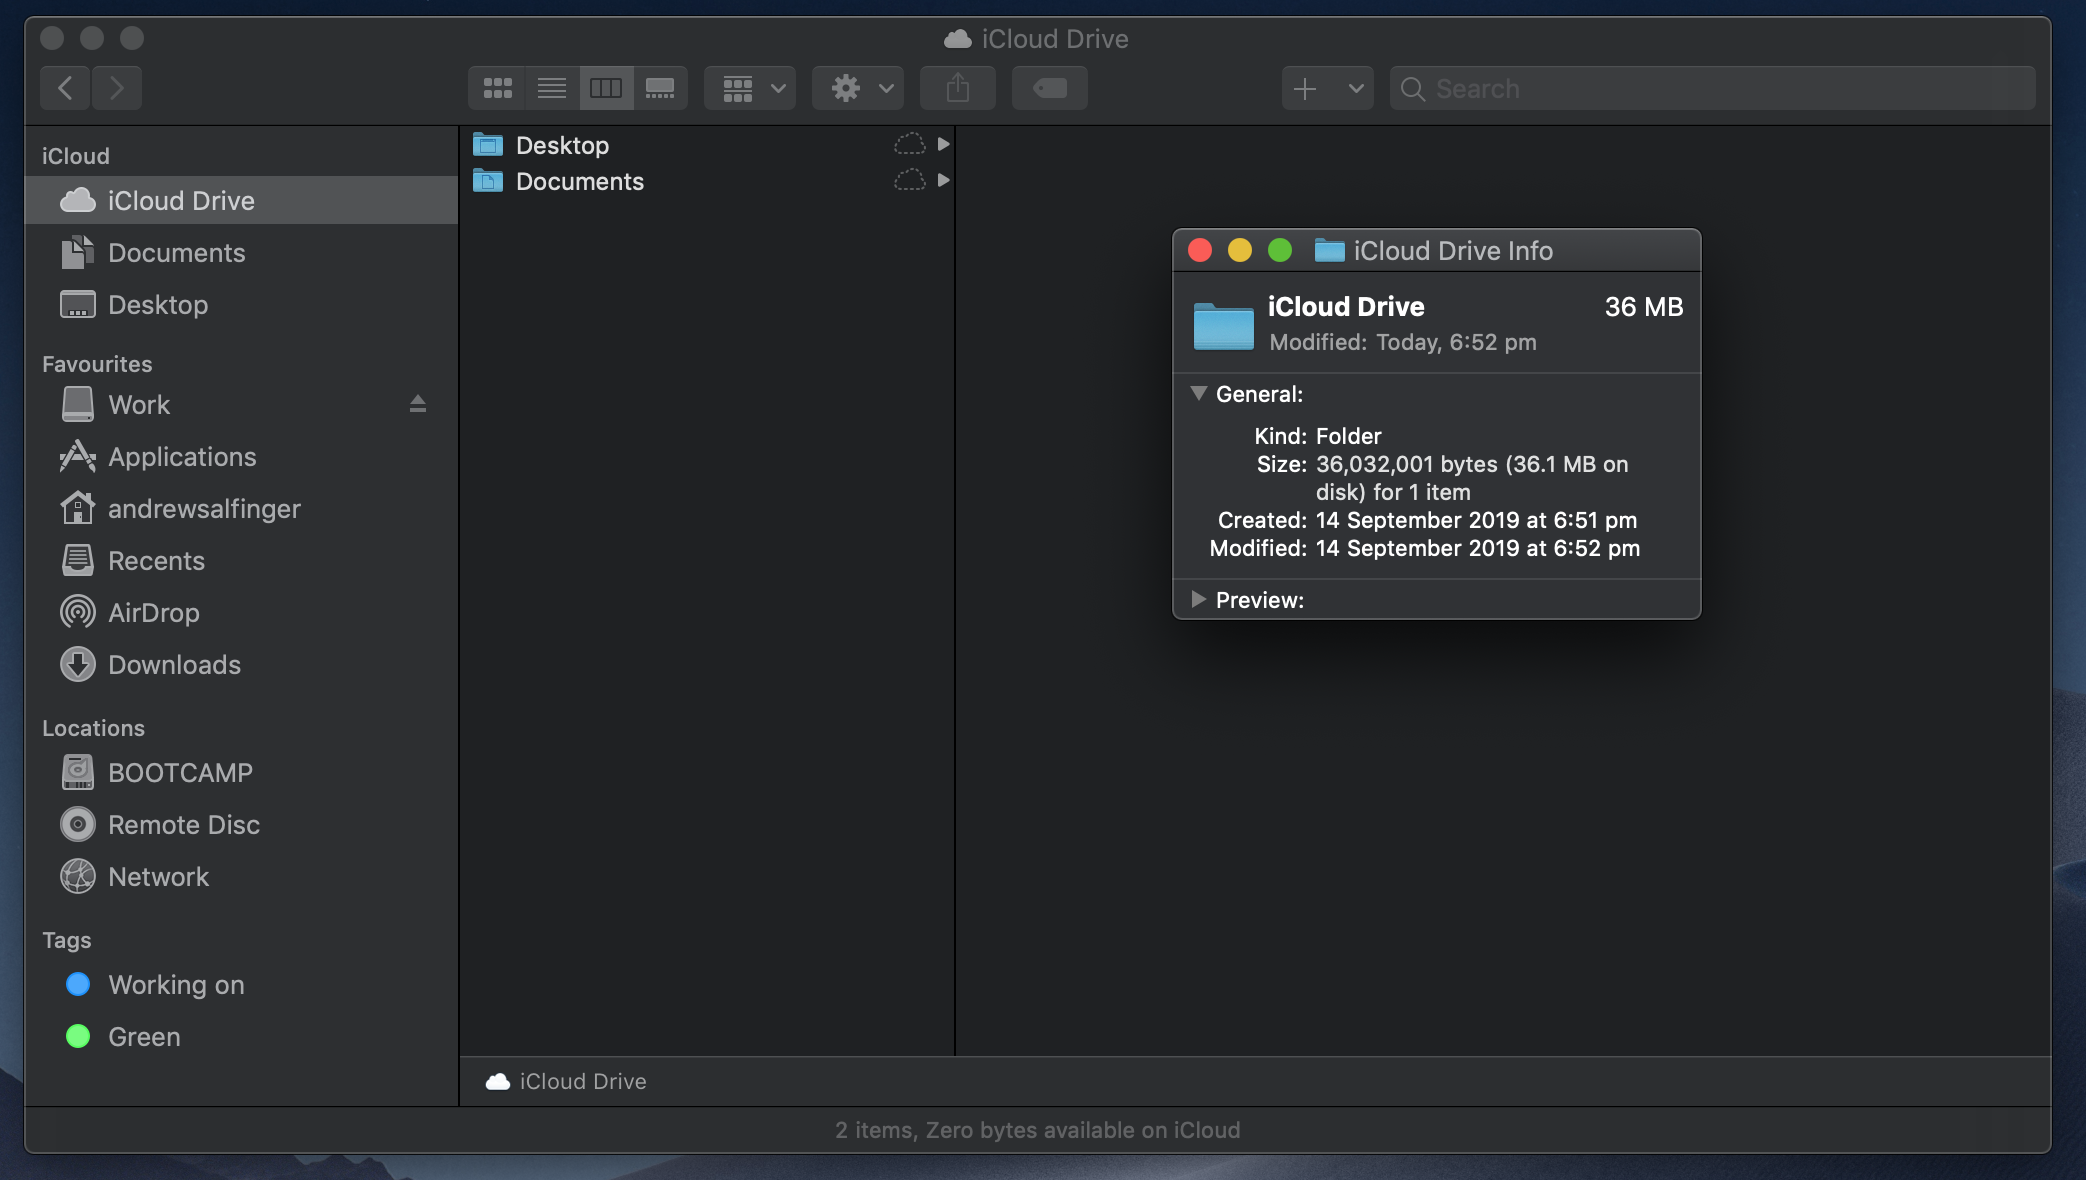Collapse the General section in Info window

point(1198,393)
